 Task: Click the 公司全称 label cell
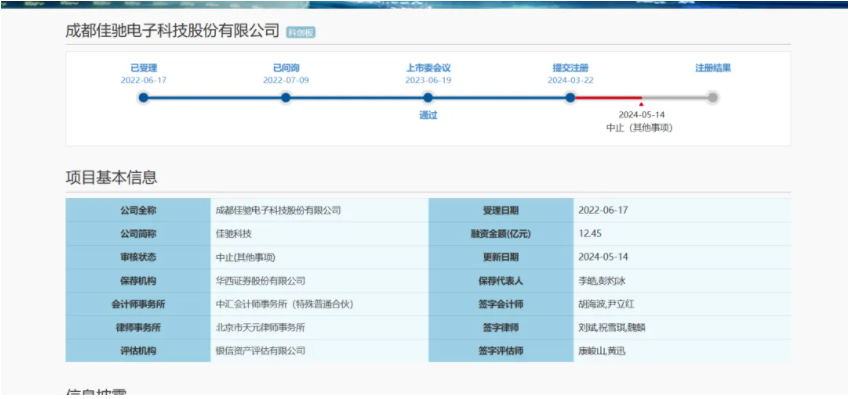(x=138, y=210)
